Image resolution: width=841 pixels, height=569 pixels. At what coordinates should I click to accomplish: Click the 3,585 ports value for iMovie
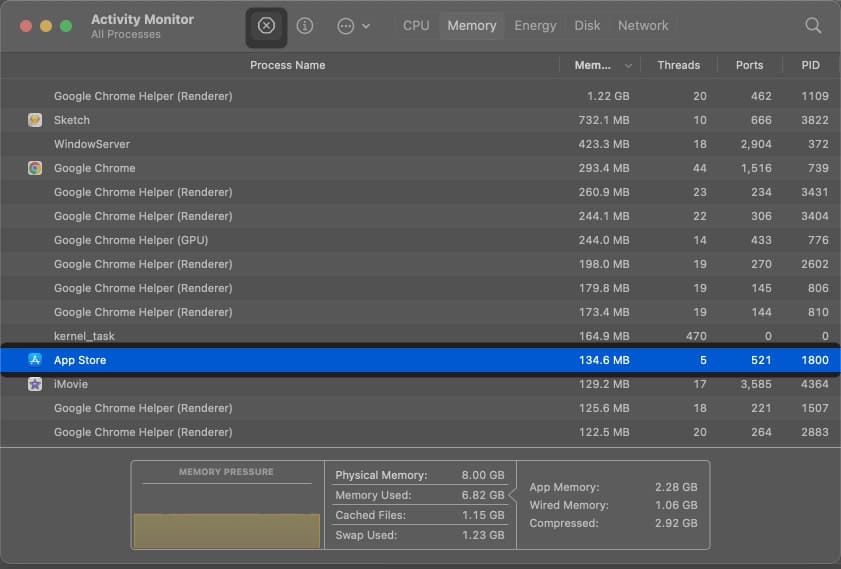coord(756,384)
